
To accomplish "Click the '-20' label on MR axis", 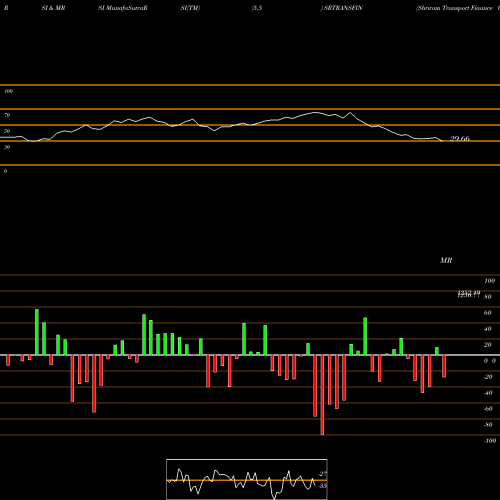I will pos(488,377).
